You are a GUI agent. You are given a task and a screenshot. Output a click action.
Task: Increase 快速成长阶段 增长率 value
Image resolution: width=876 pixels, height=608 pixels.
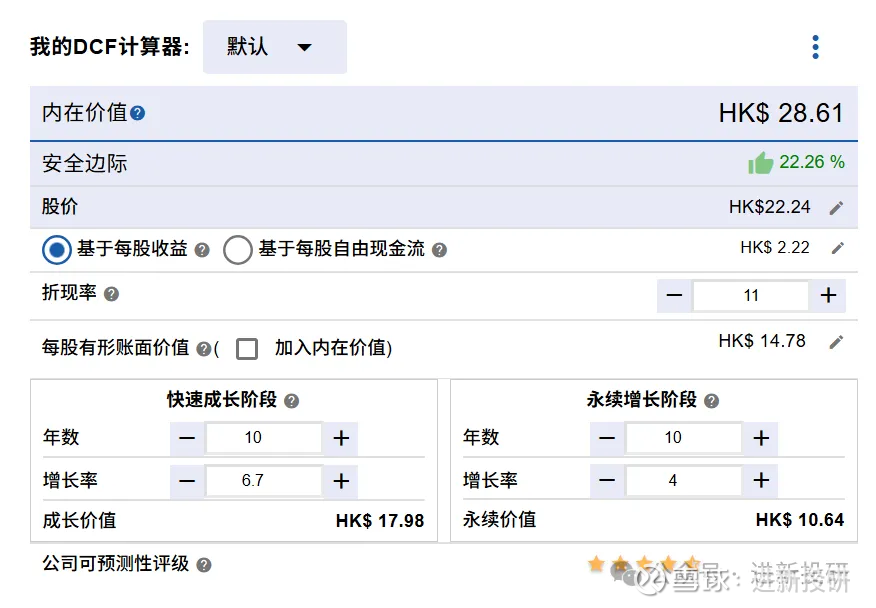click(x=341, y=481)
